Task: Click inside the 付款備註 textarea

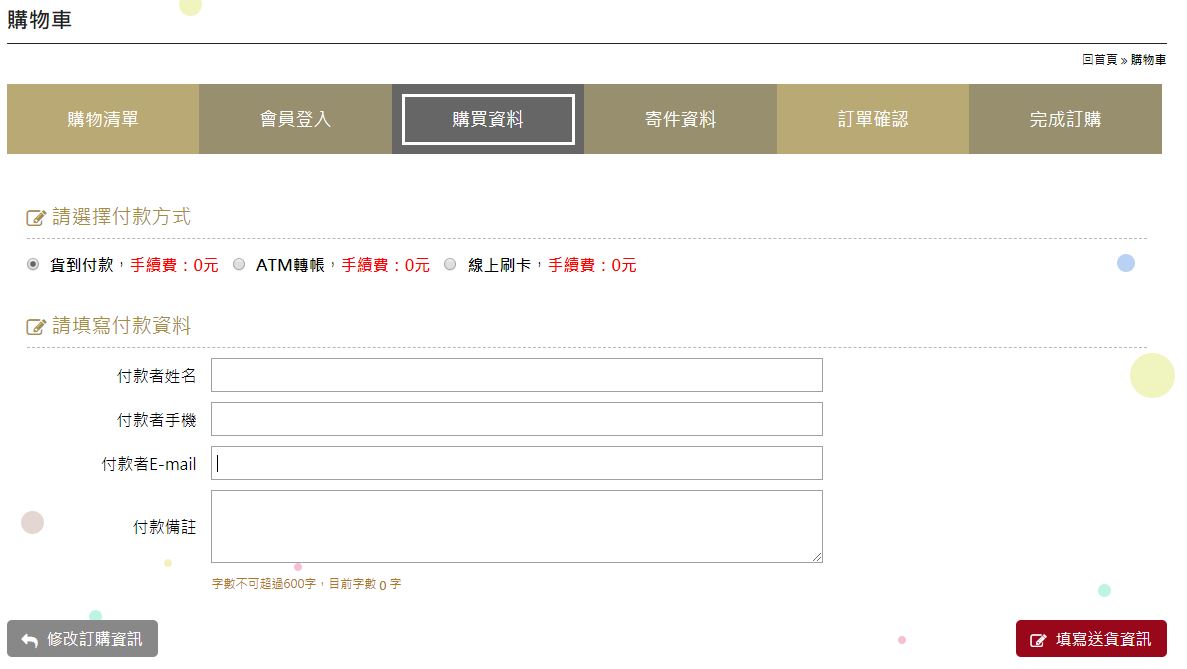Action: (x=516, y=526)
